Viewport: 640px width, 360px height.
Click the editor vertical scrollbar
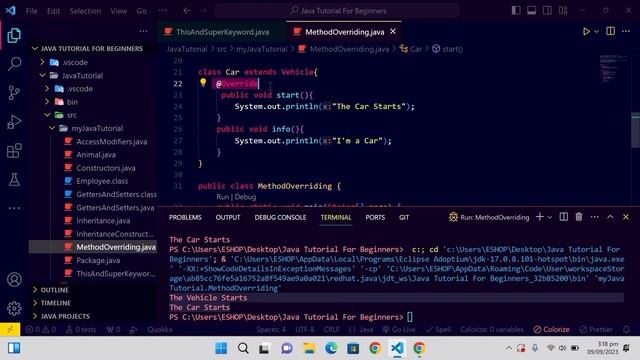coord(636,131)
